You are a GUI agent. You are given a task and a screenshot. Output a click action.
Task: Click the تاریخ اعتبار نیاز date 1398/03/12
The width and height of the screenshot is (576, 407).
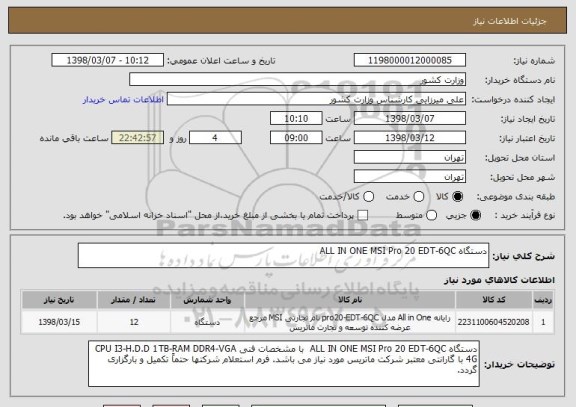point(410,138)
